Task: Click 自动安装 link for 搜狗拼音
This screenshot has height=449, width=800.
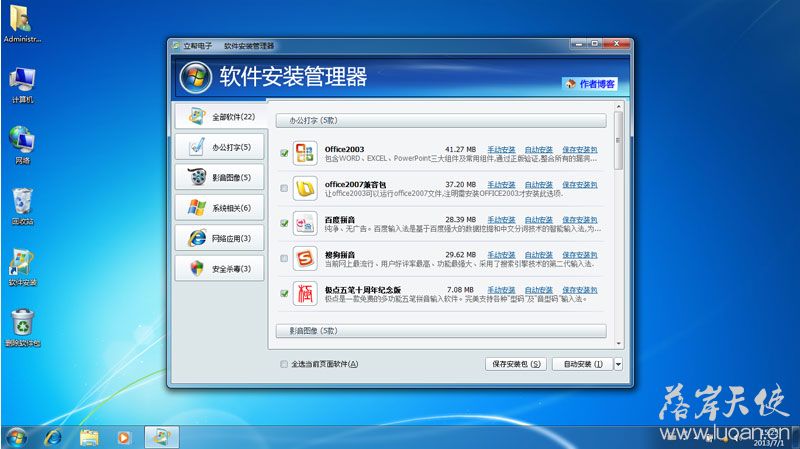Action: [x=539, y=255]
